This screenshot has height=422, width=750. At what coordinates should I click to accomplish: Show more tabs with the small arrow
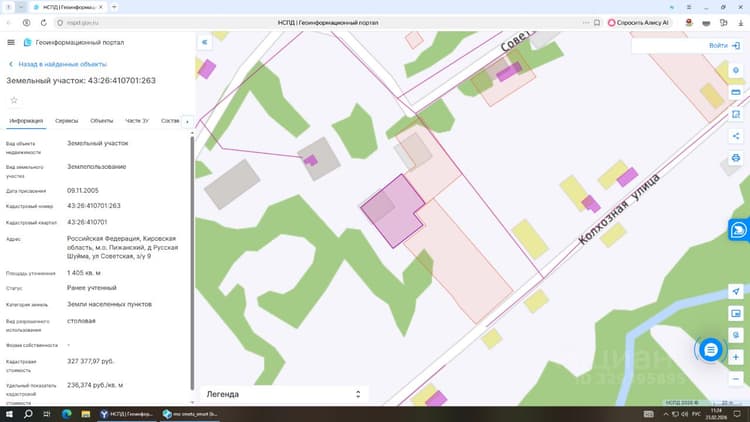pyautogui.click(x=187, y=122)
